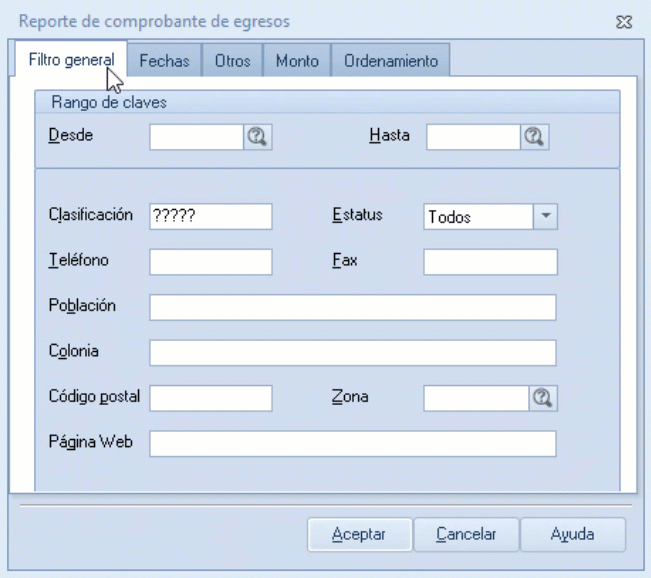Screen dimensions: 651x578
Task: Click into the Desde key input field
Action: [x=196, y=138]
